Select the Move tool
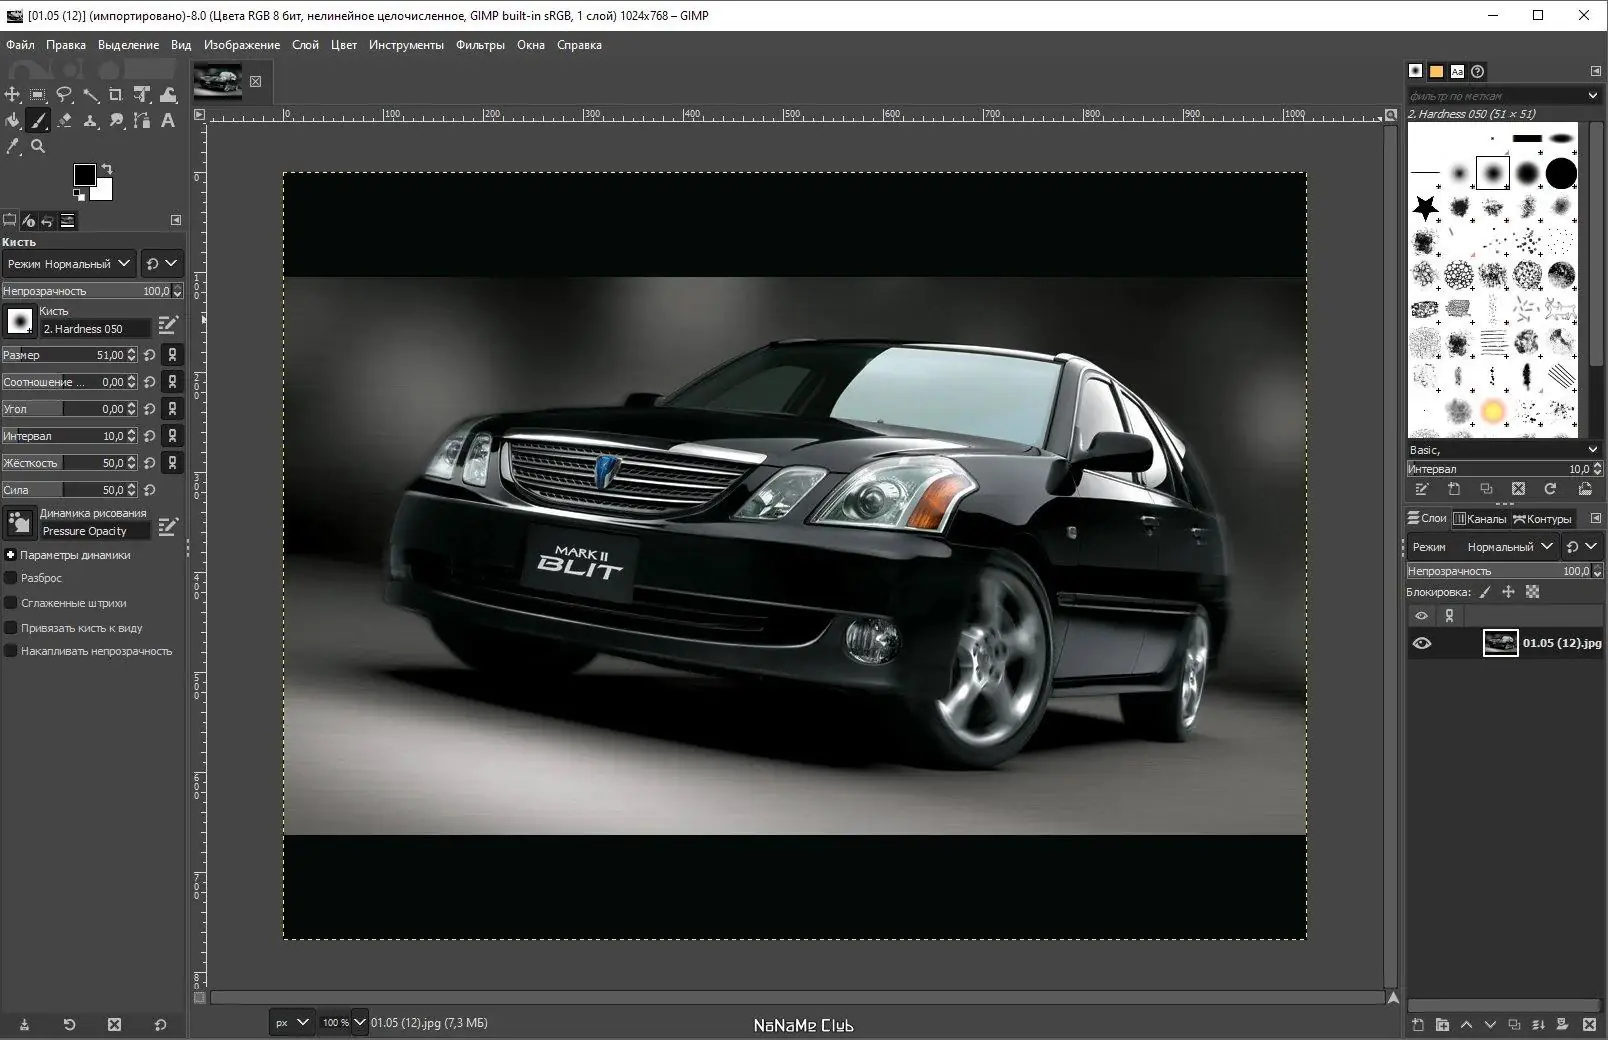 tap(13, 95)
